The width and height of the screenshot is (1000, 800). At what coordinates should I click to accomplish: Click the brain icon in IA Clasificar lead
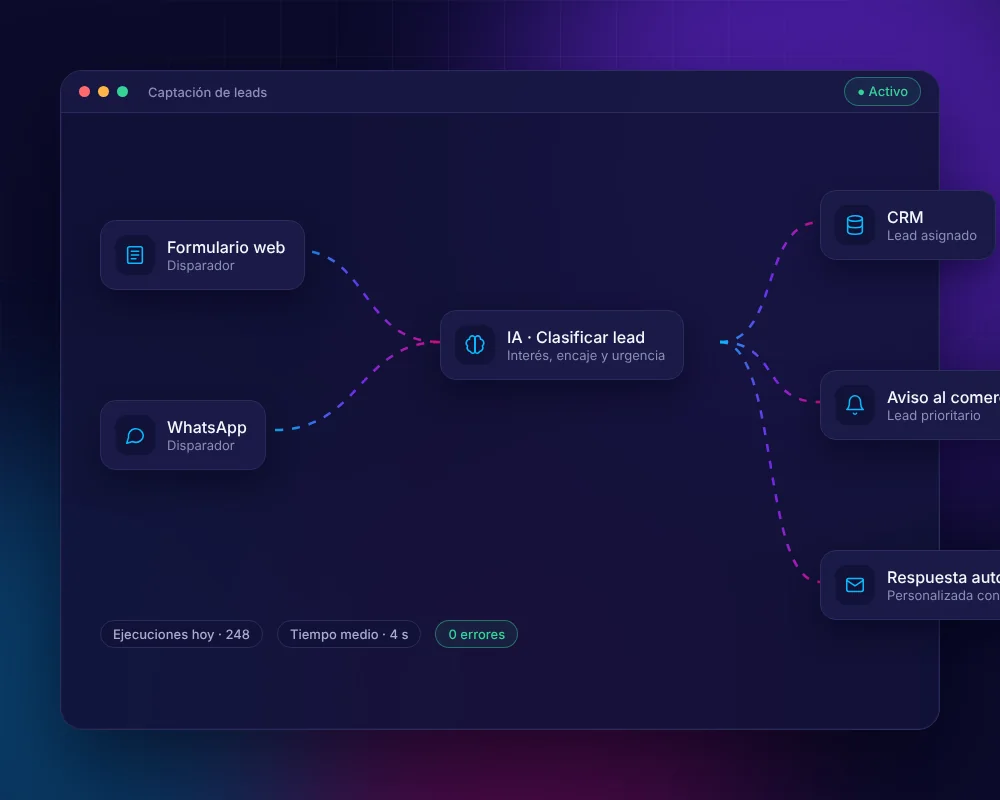click(474, 344)
